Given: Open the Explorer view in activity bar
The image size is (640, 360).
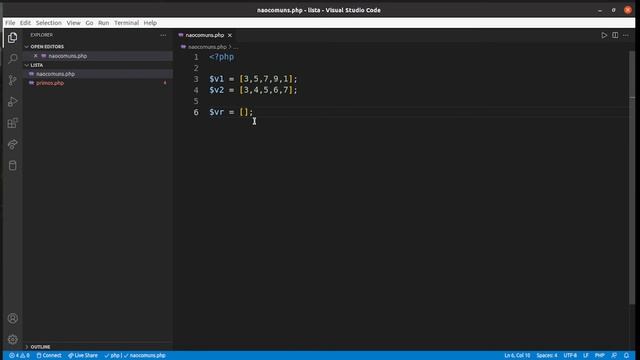Looking at the screenshot, I should click(x=13, y=38).
